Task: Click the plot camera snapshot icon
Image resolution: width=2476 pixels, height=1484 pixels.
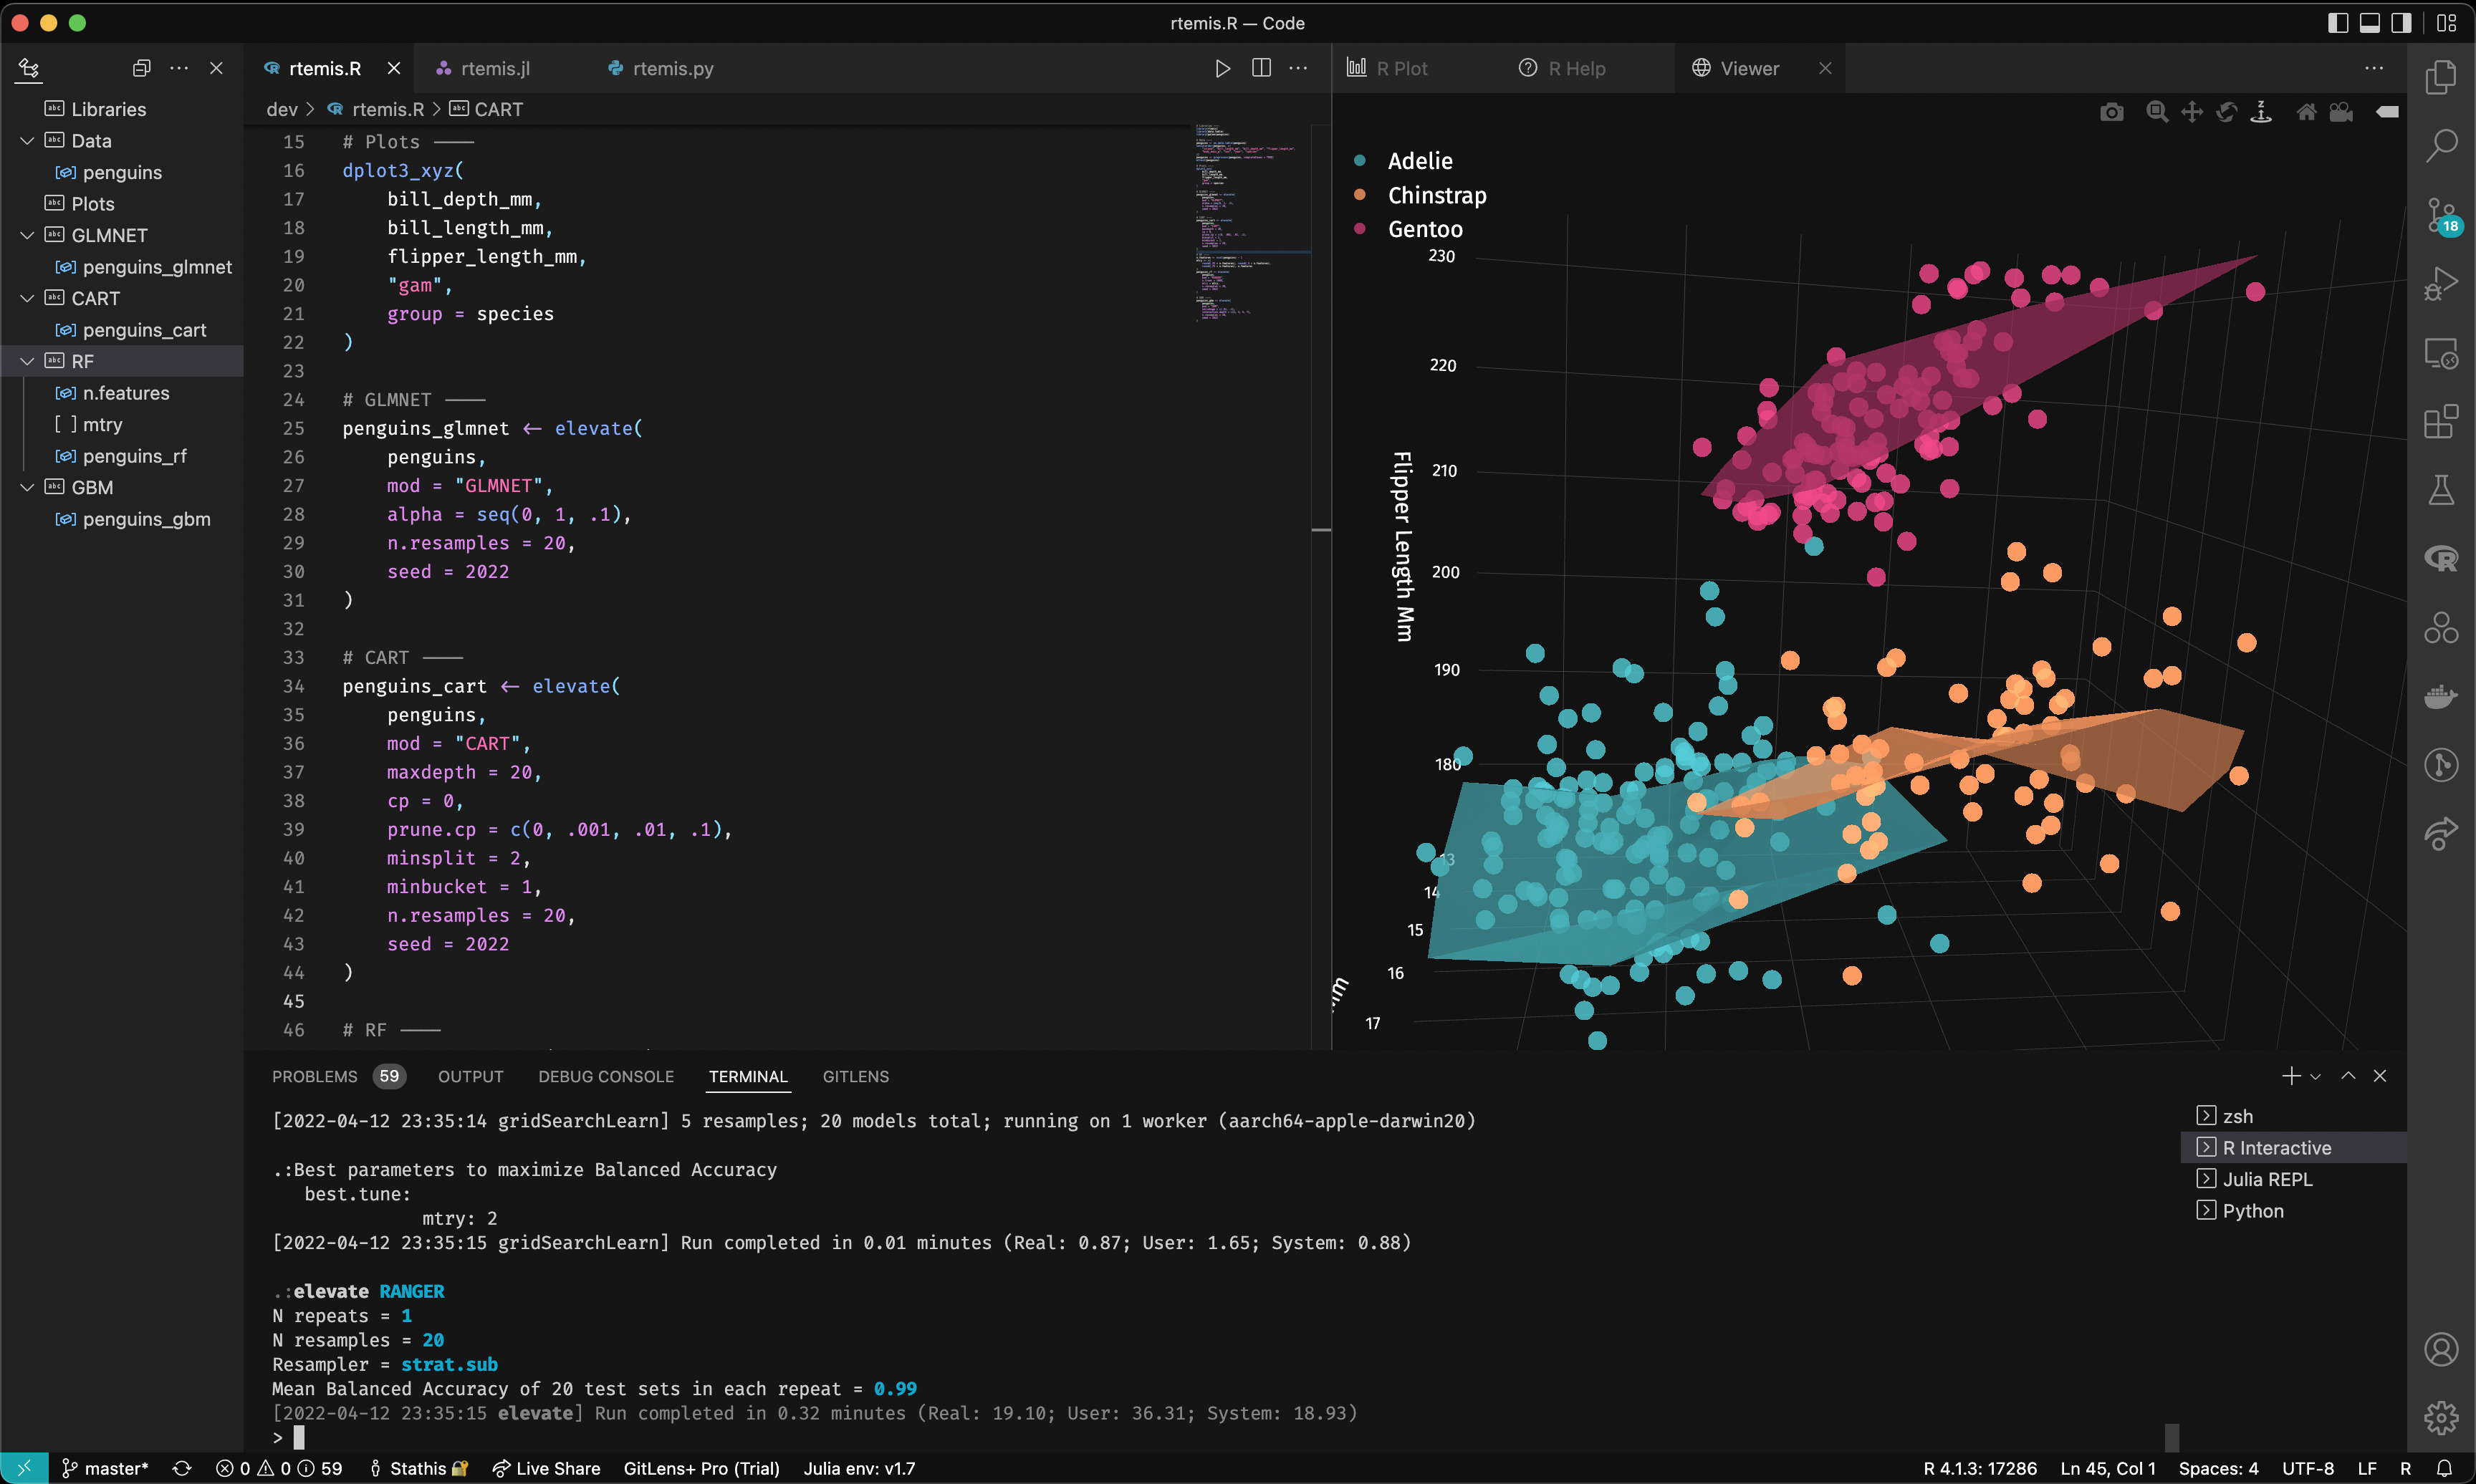Action: (2111, 112)
